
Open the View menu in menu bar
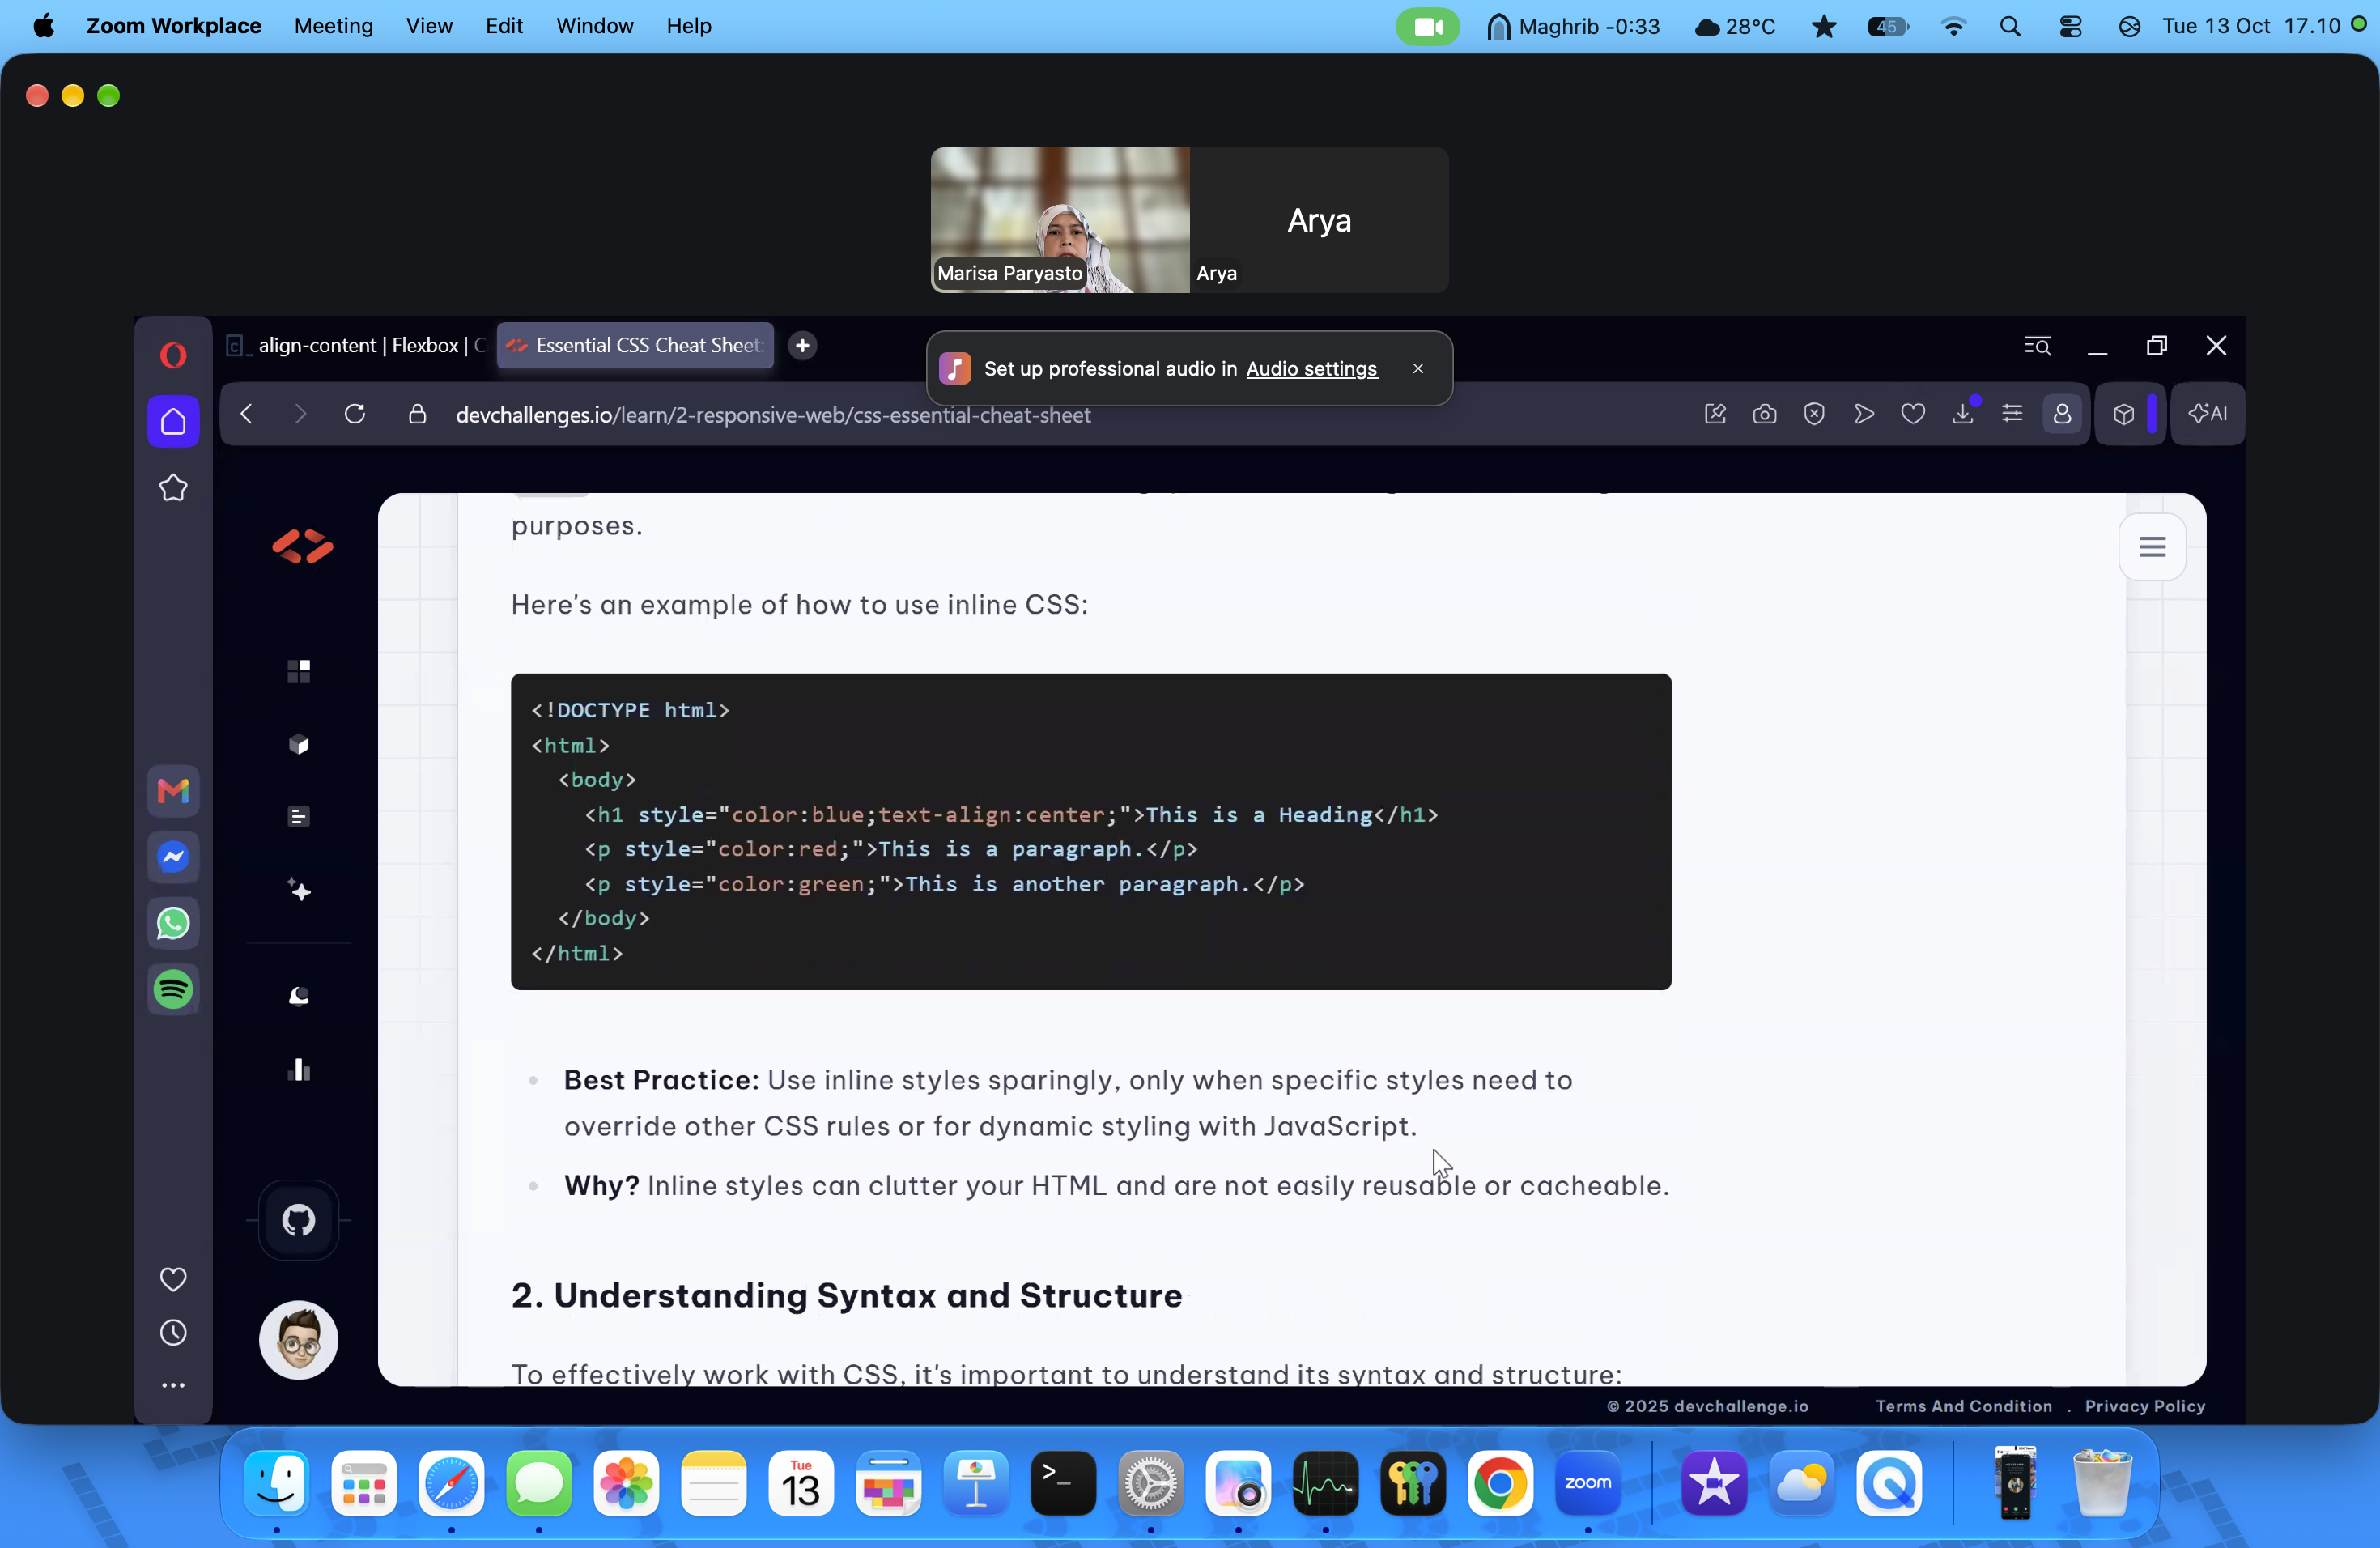pyautogui.click(x=429, y=26)
